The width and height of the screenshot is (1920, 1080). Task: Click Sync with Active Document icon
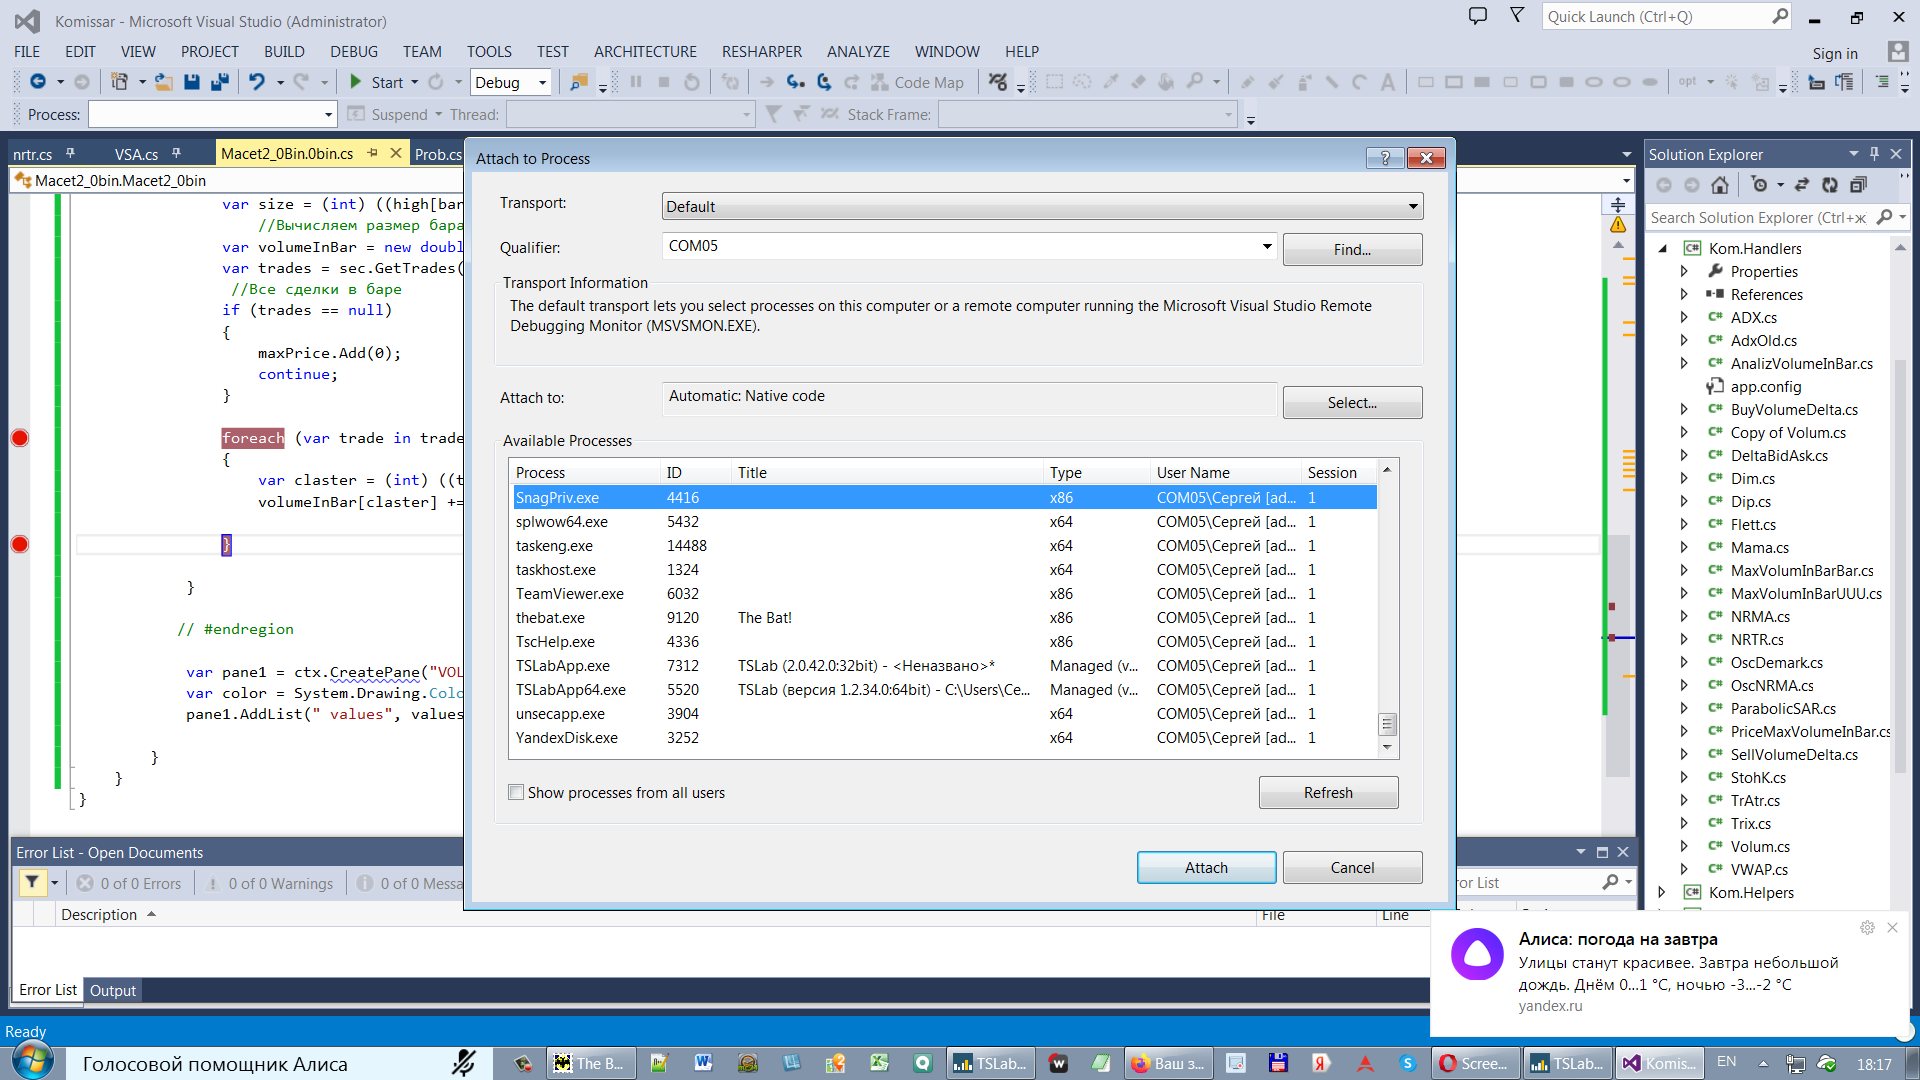pyautogui.click(x=1802, y=185)
